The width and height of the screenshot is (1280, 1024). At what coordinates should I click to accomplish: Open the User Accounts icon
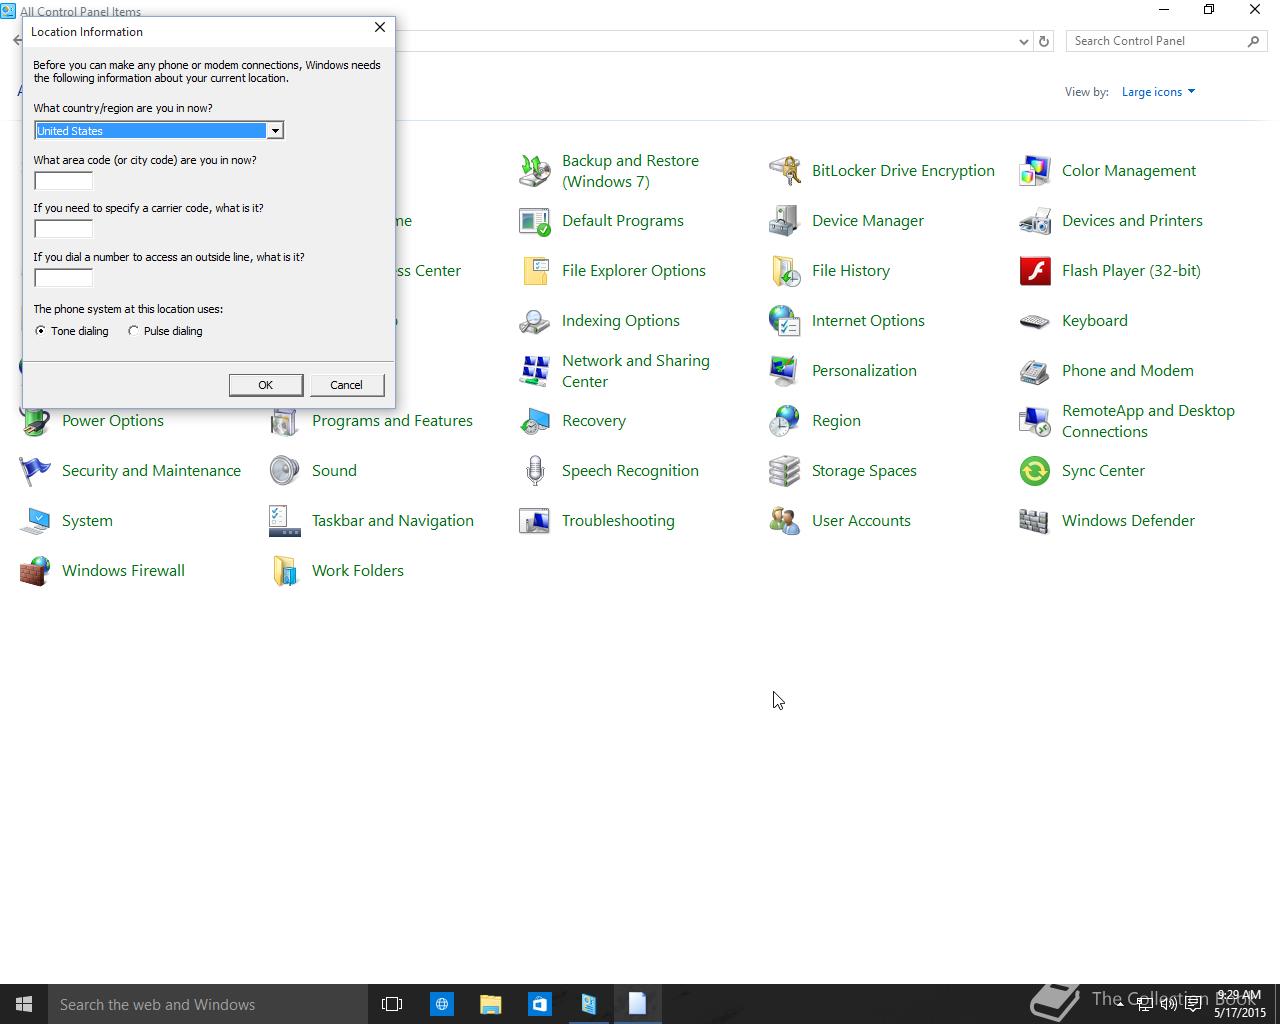point(785,521)
